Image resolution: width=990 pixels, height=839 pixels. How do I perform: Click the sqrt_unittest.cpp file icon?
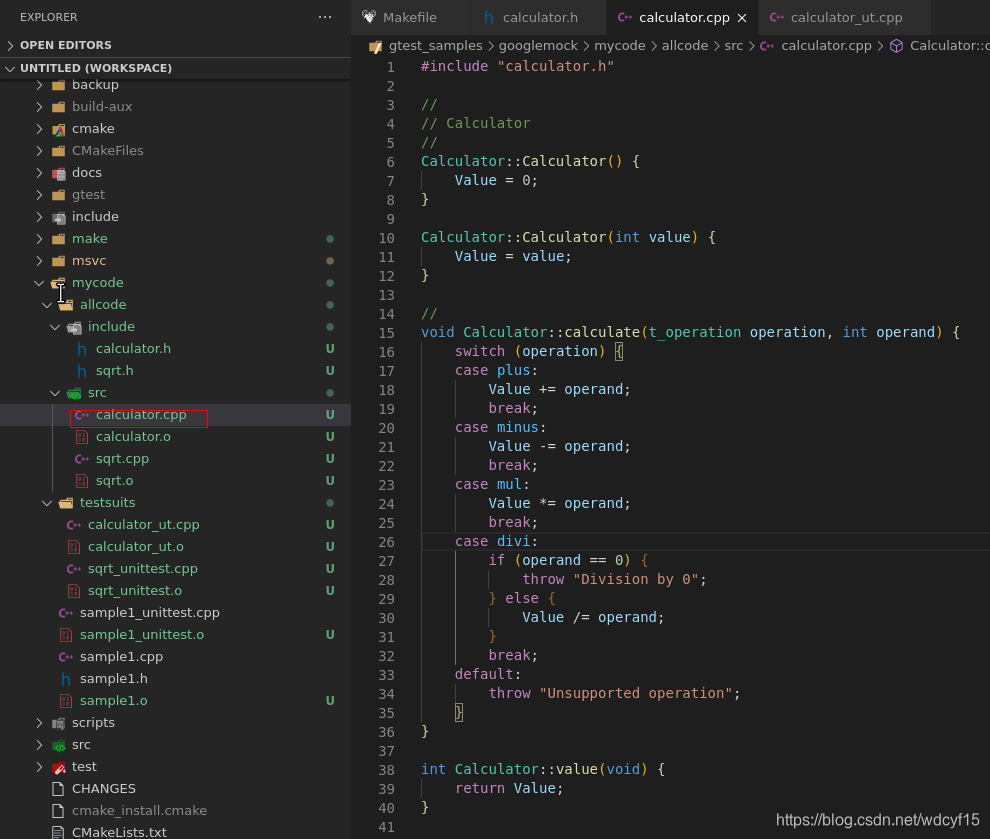tap(74, 569)
